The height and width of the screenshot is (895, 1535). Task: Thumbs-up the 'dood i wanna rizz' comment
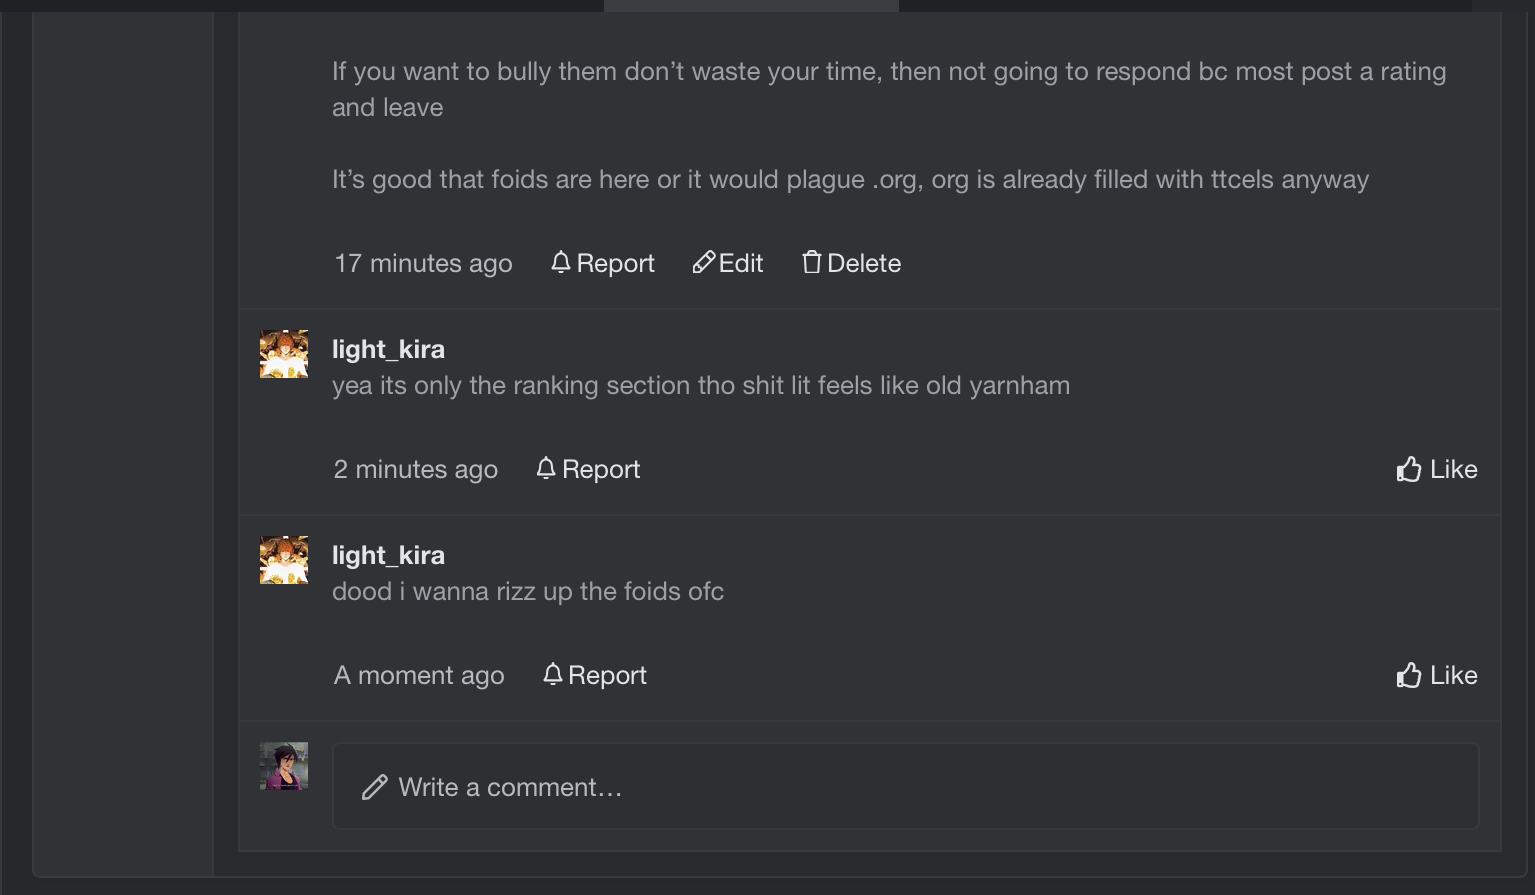[1409, 675]
